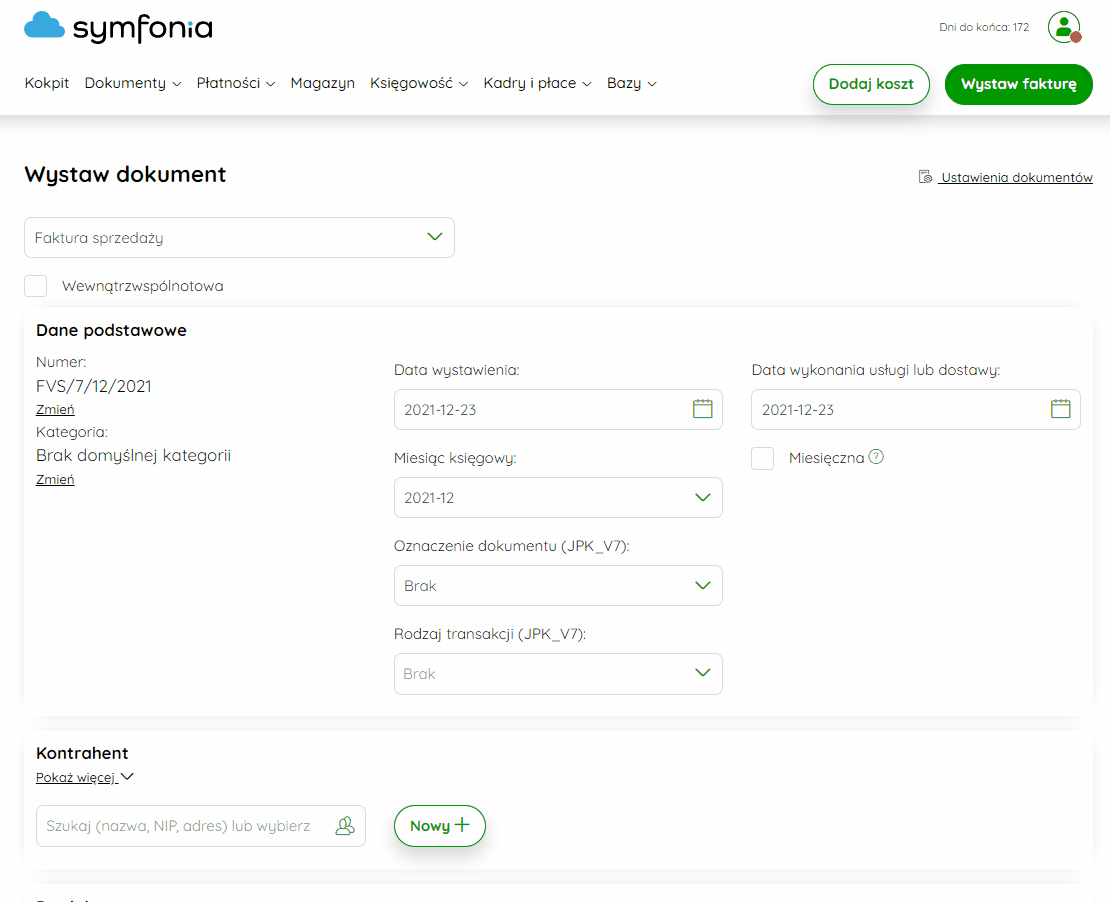Tick the Wewnątrzwspólnotowa checkbox
The width and height of the screenshot is (1110, 902).
click(x=35, y=286)
